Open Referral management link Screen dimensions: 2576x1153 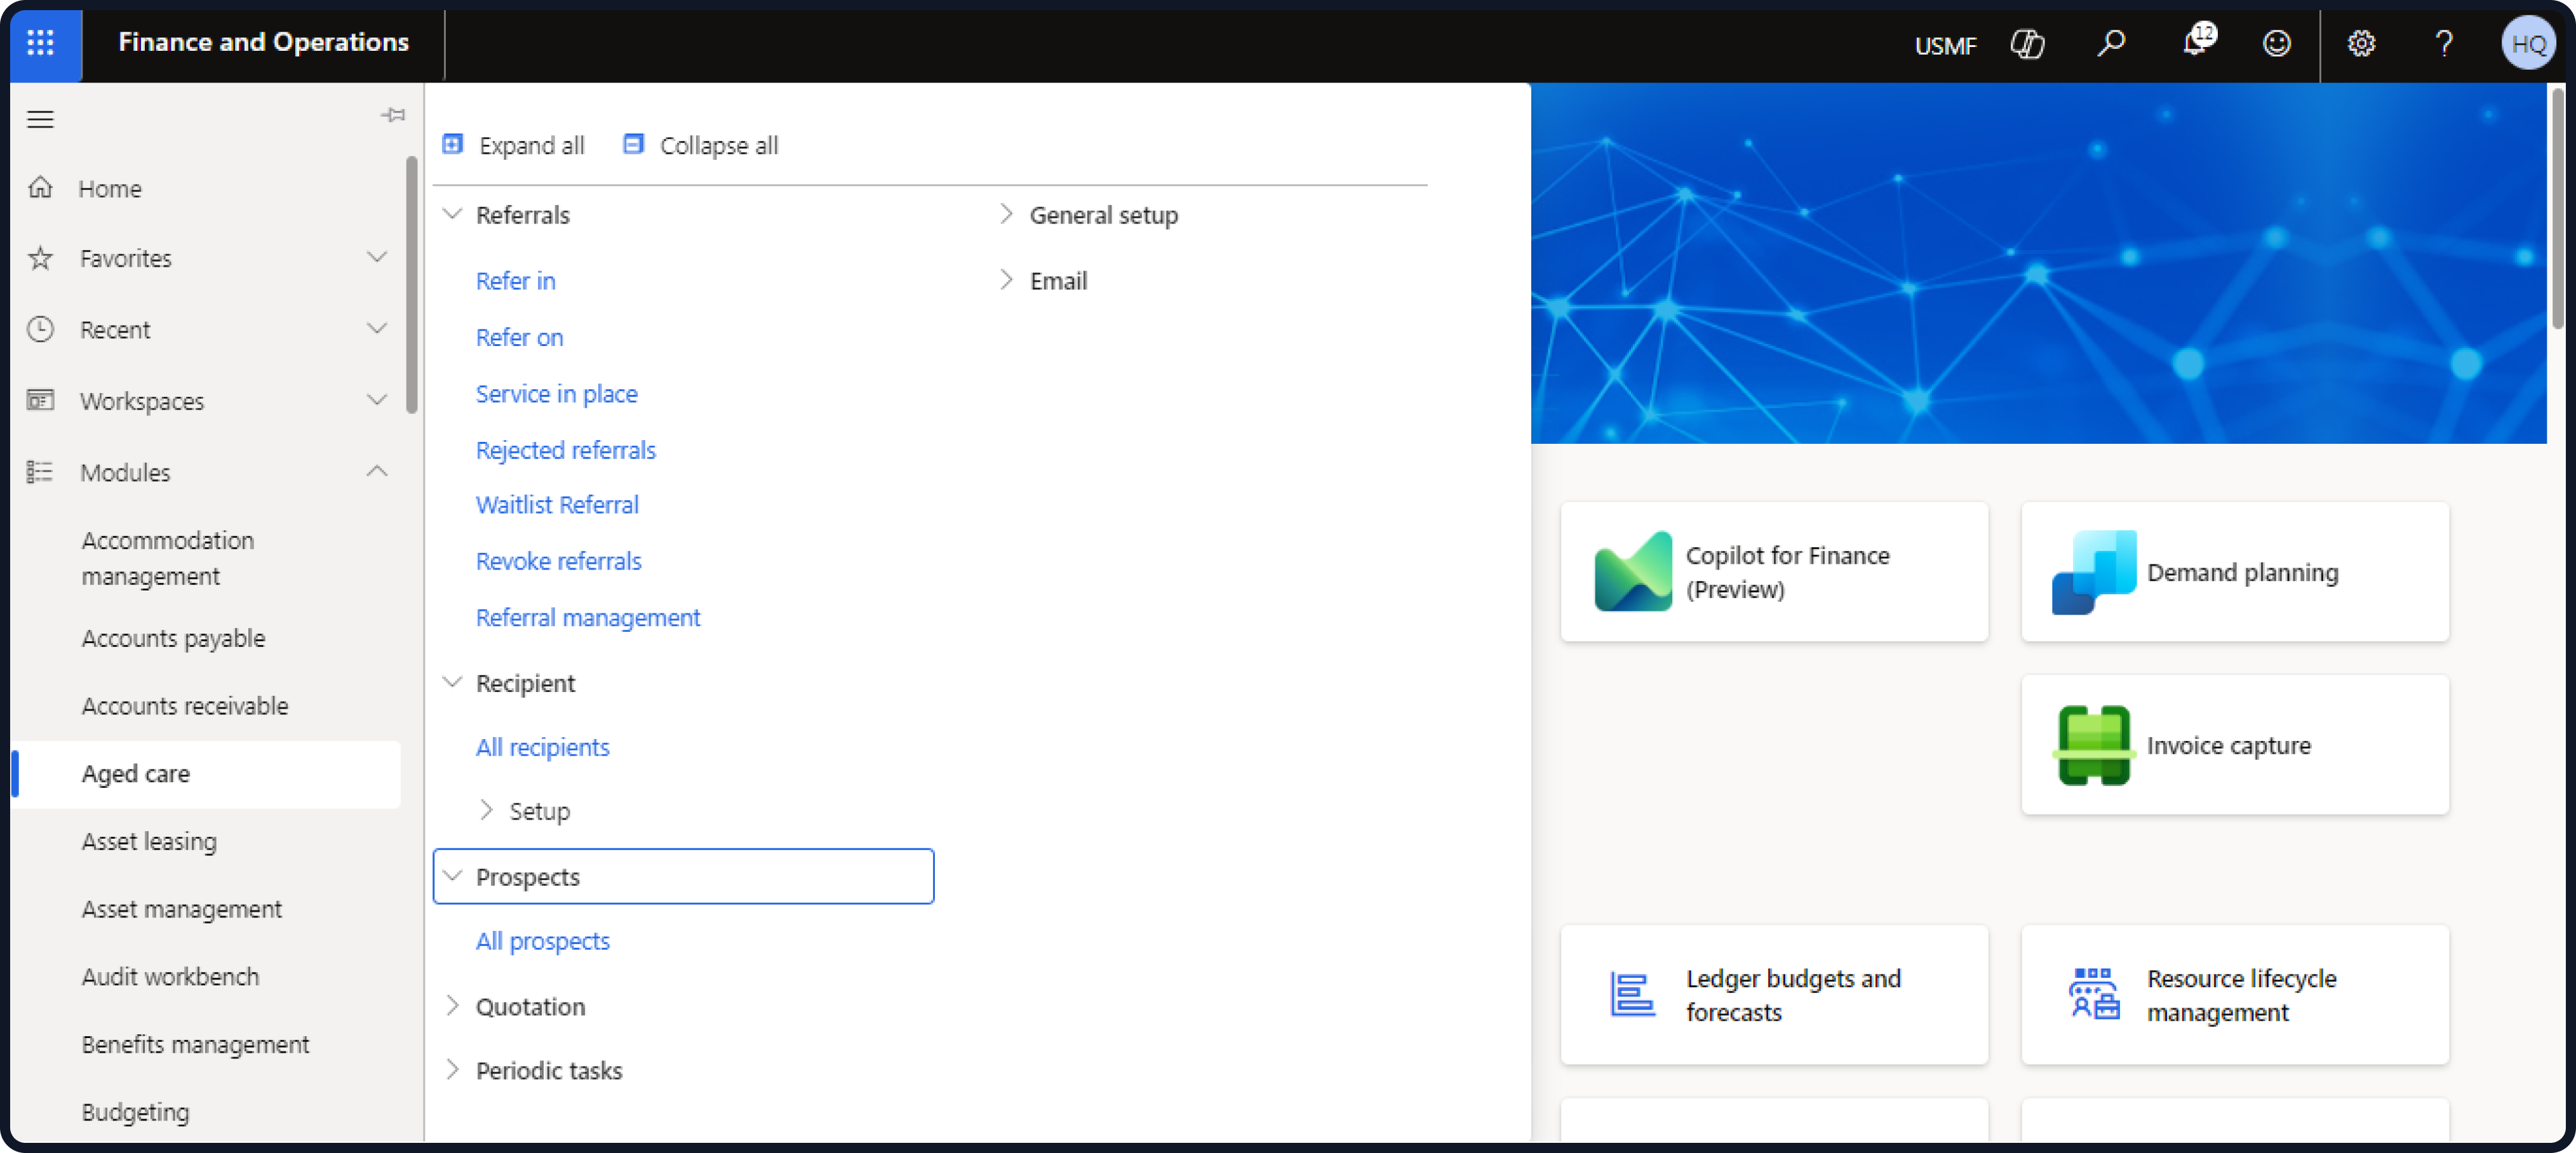(588, 618)
